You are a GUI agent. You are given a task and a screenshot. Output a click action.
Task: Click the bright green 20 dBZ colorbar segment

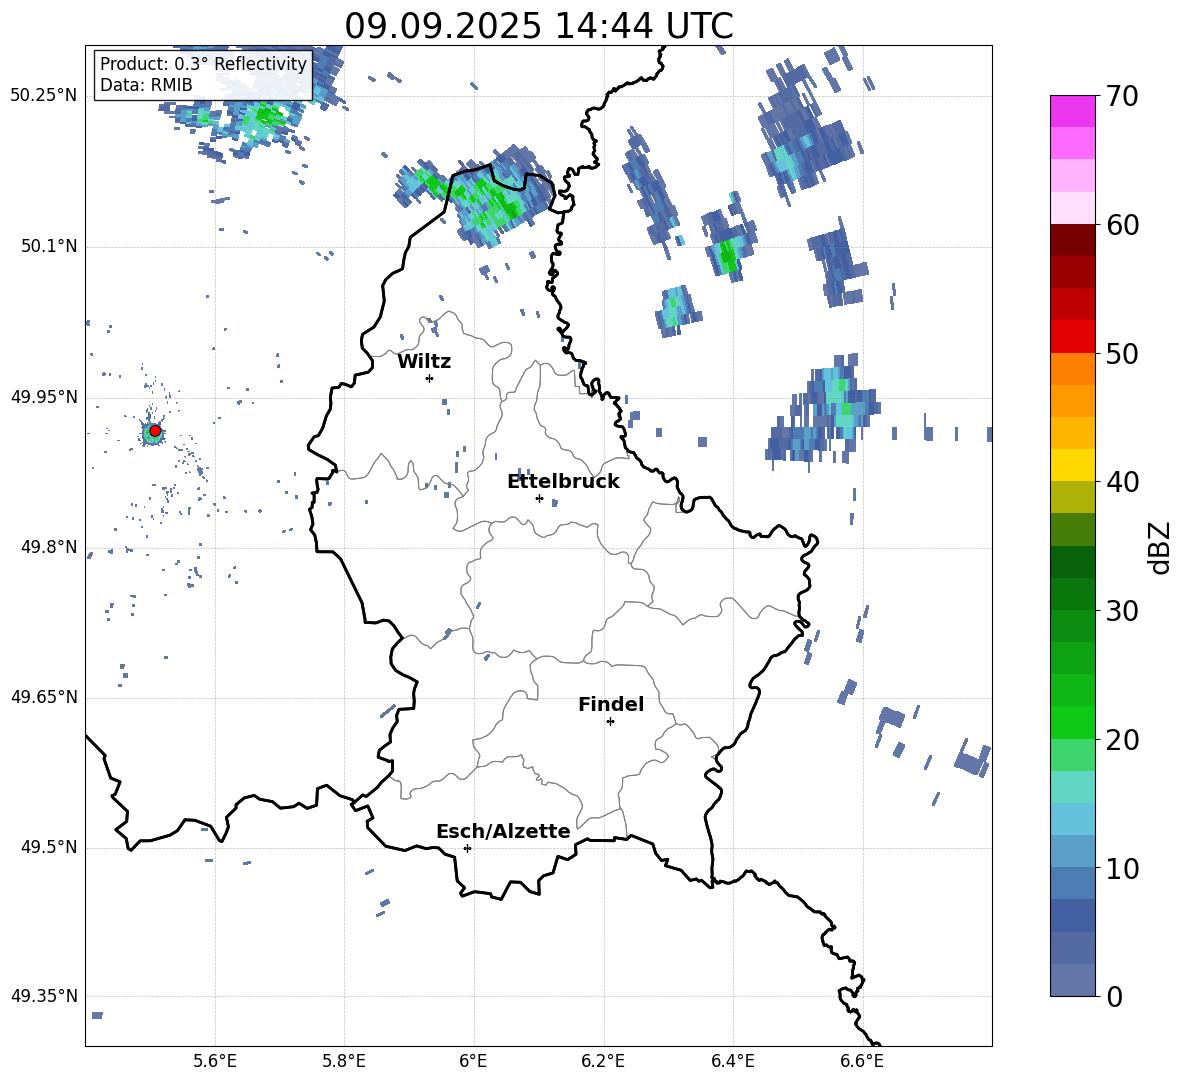[x=1073, y=722]
